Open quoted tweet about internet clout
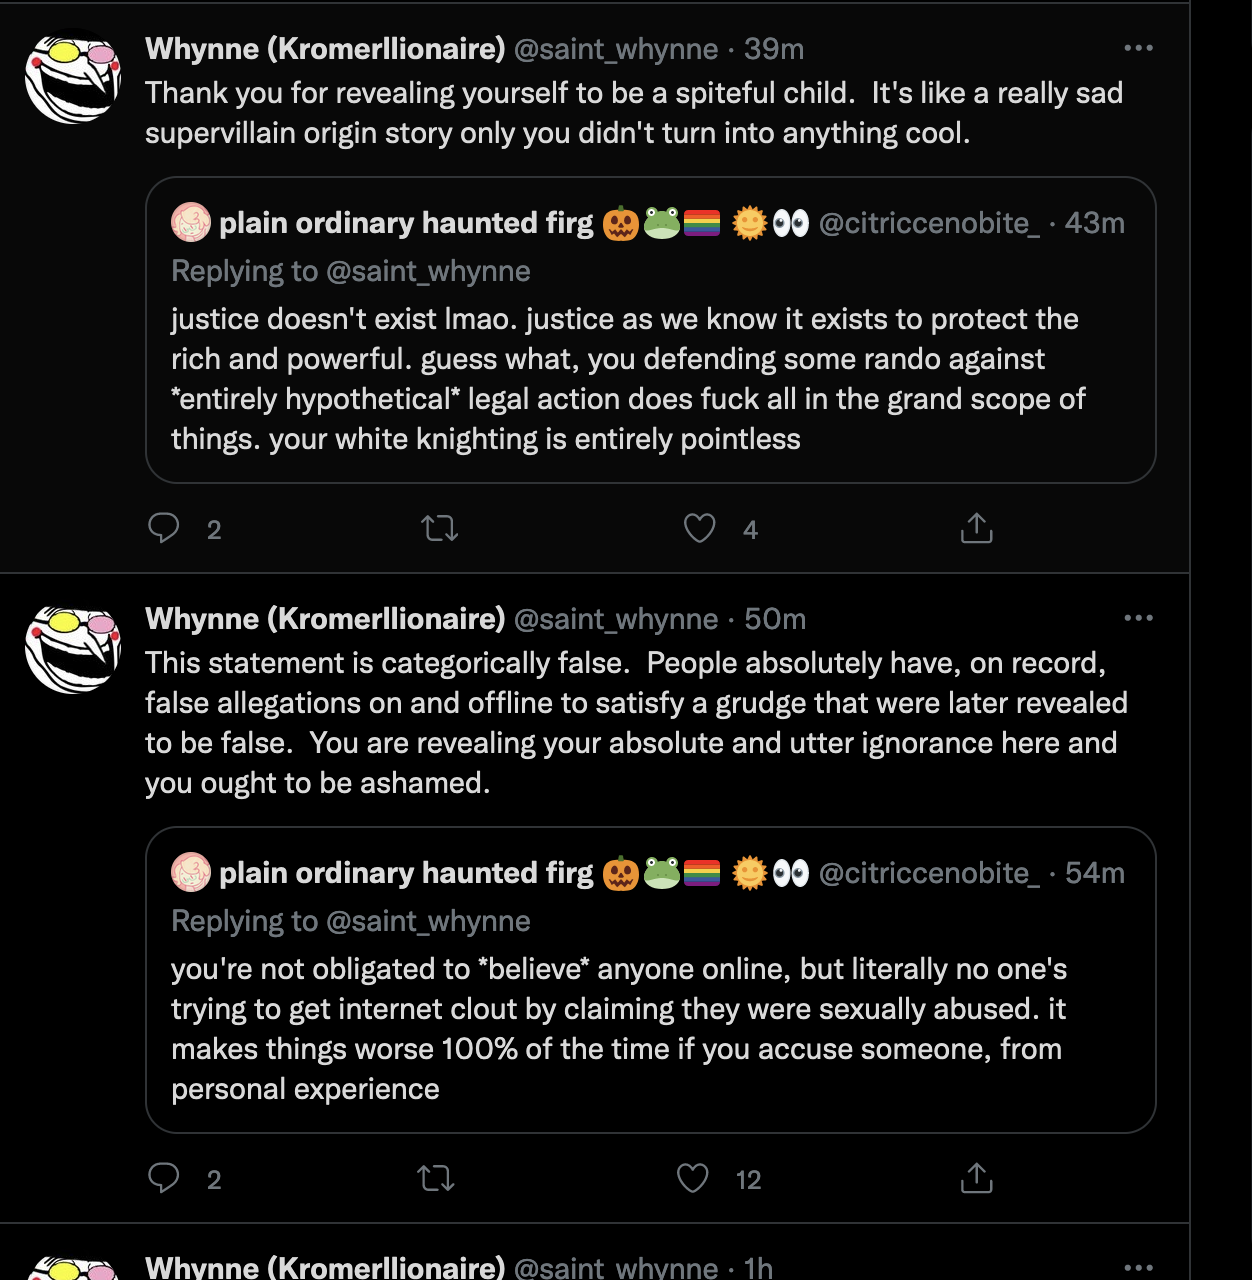The width and height of the screenshot is (1252, 1280). pyautogui.click(x=650, y=1030)
